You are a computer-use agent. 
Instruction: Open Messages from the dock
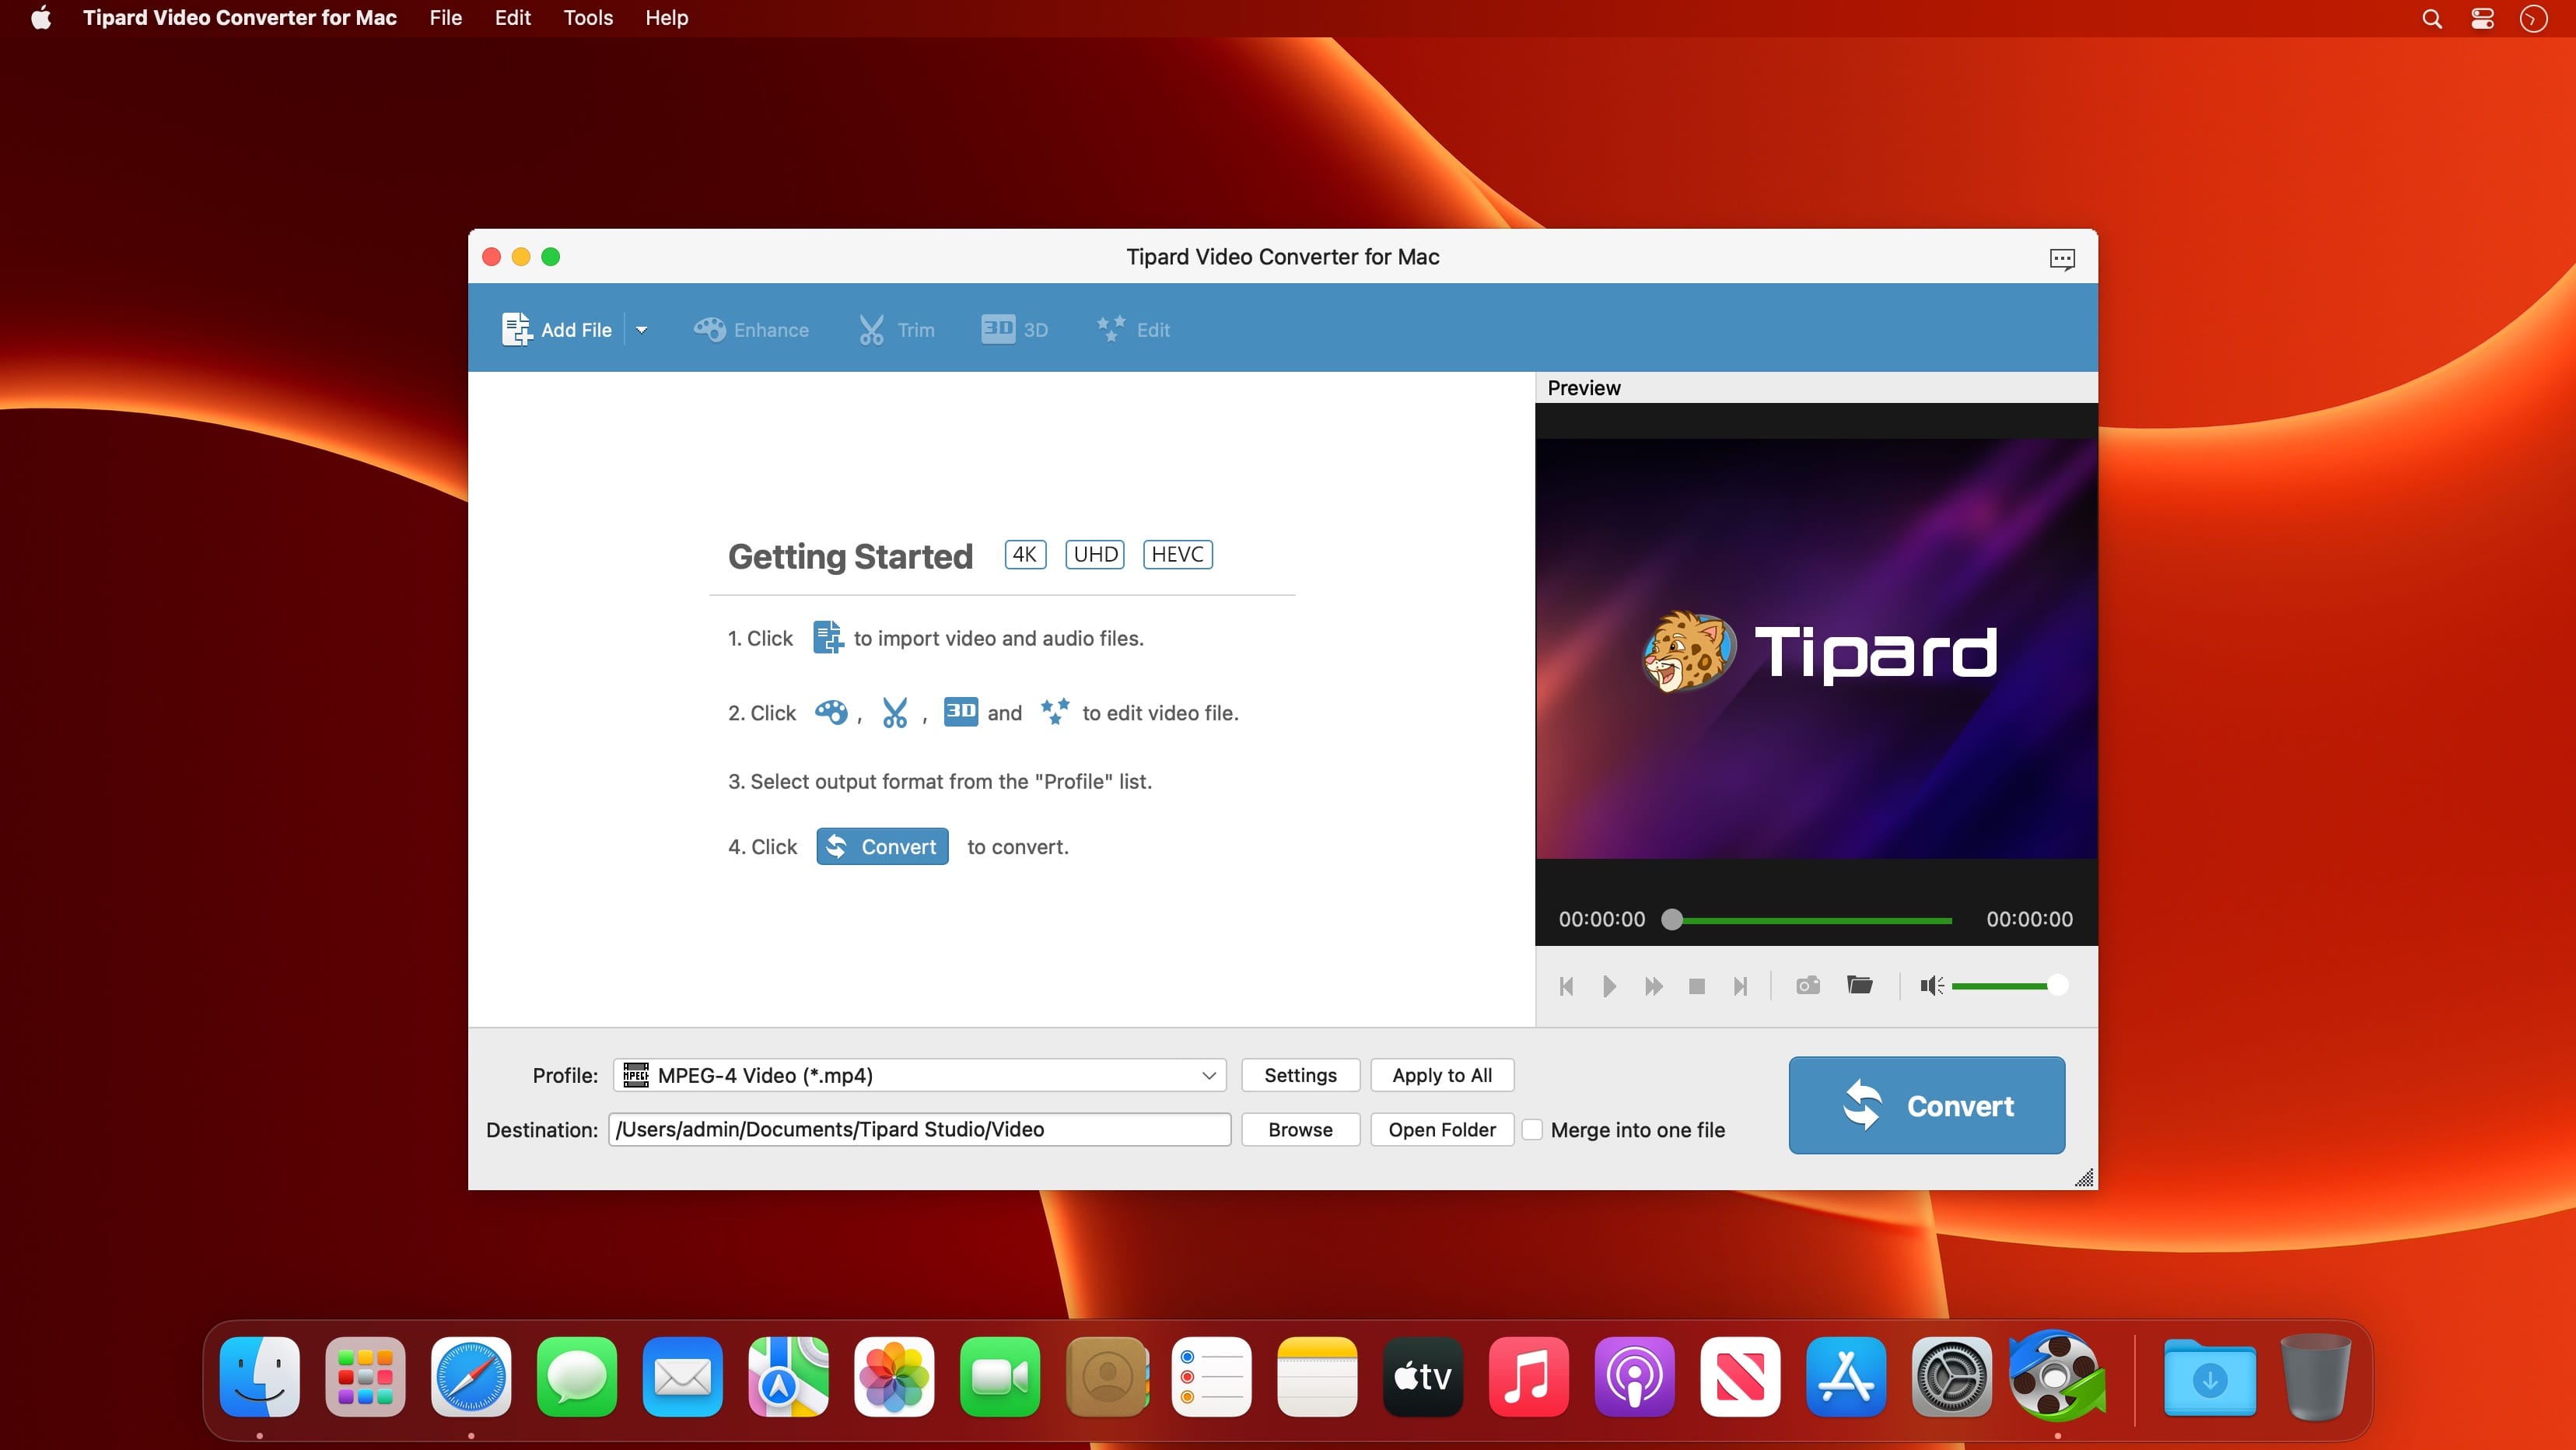click(x=577, y=1376)
